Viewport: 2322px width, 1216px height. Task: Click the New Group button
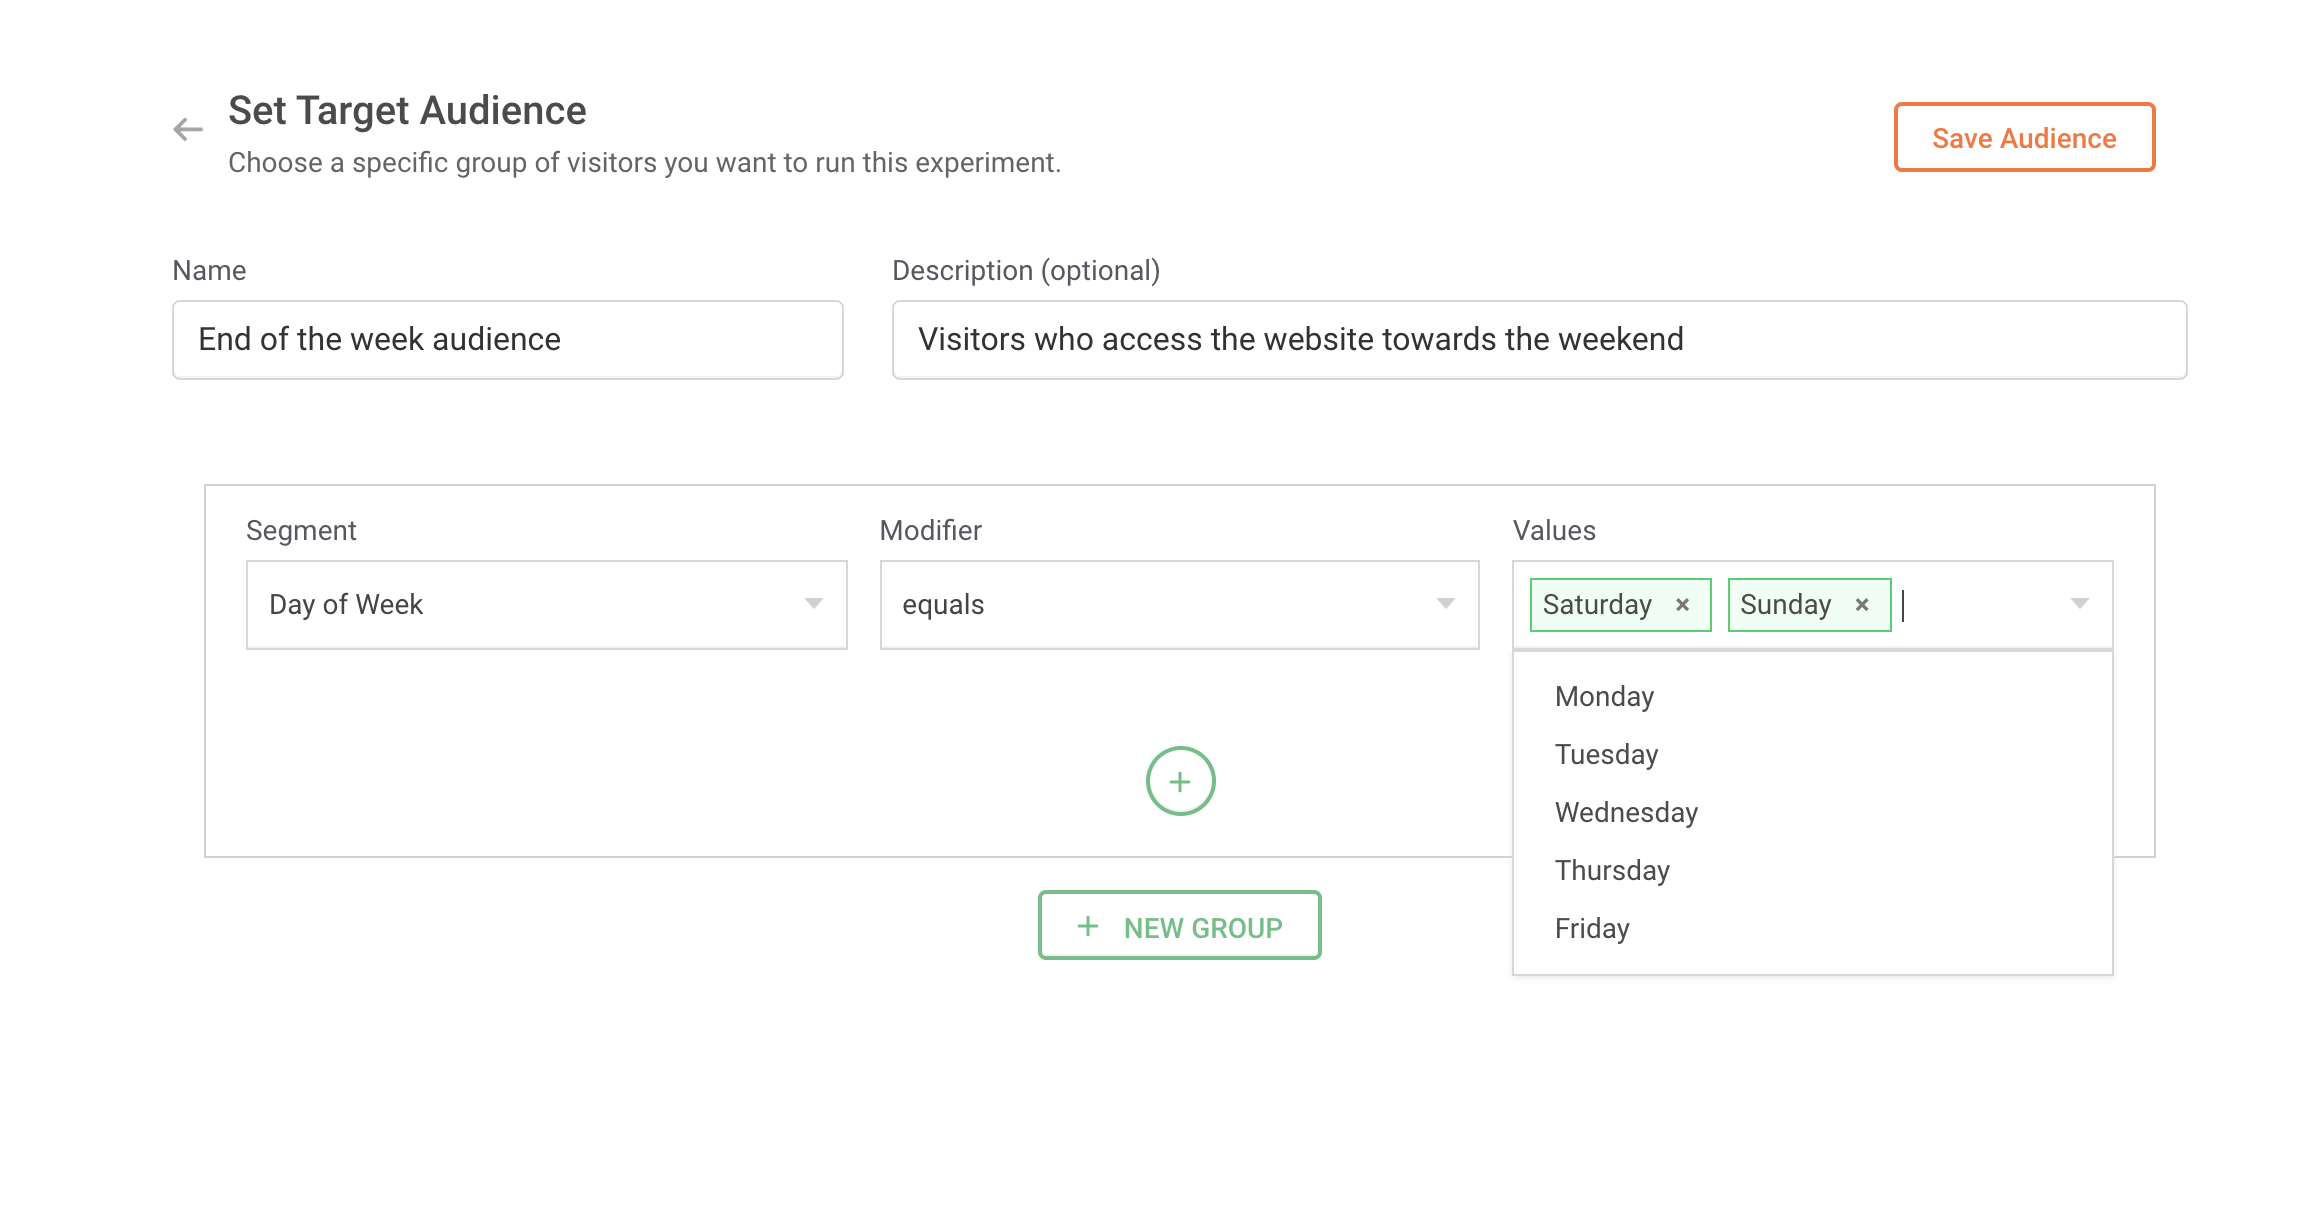click(x=1180, y=926)
